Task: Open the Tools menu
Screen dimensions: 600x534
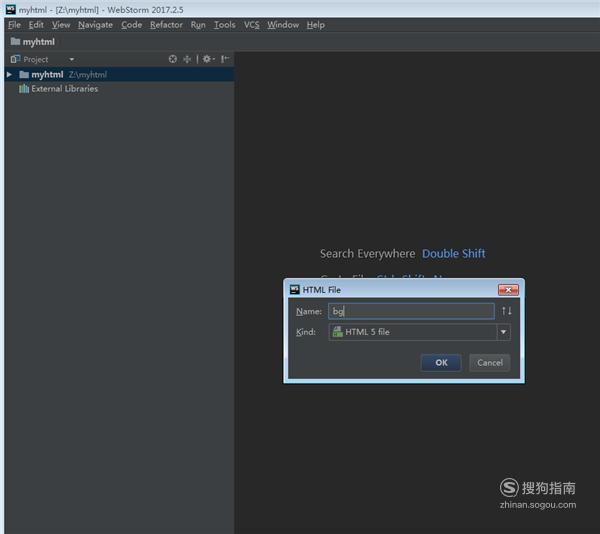Action: [225, 25]
